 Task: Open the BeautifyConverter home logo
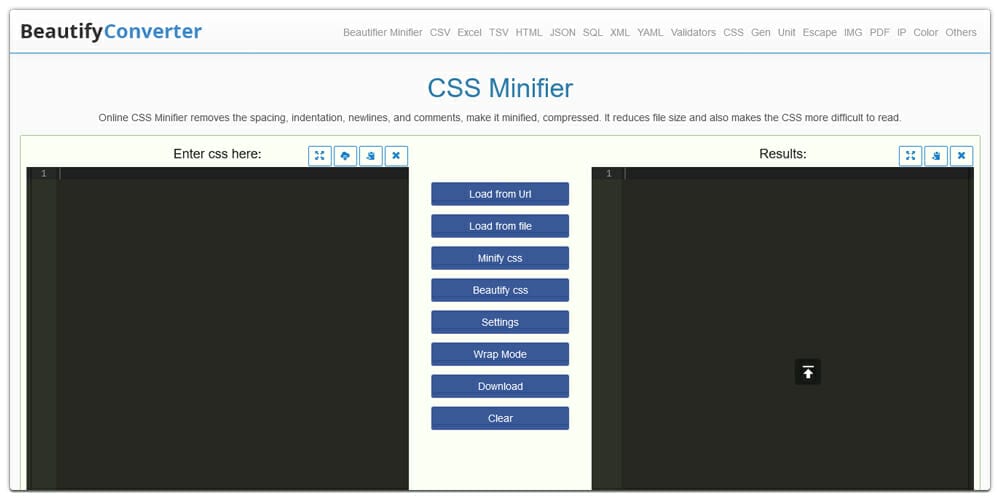pyautogui.click(x=111, y=31)
